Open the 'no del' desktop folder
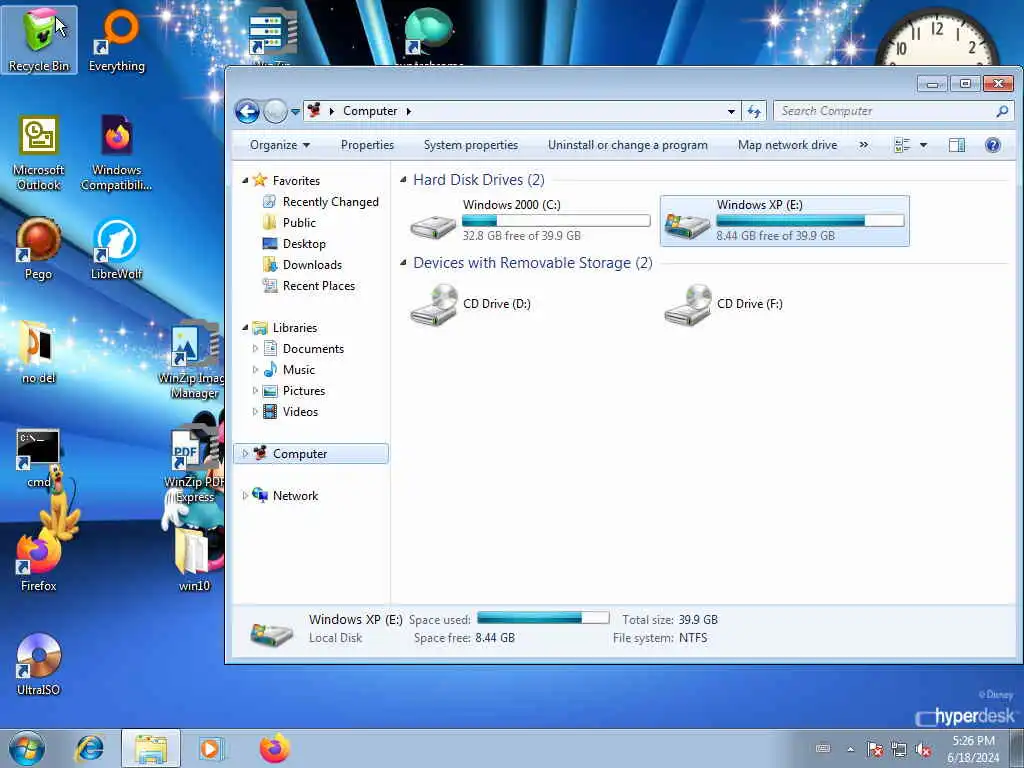The image size is (1024, 768). (x=39, y=352)
